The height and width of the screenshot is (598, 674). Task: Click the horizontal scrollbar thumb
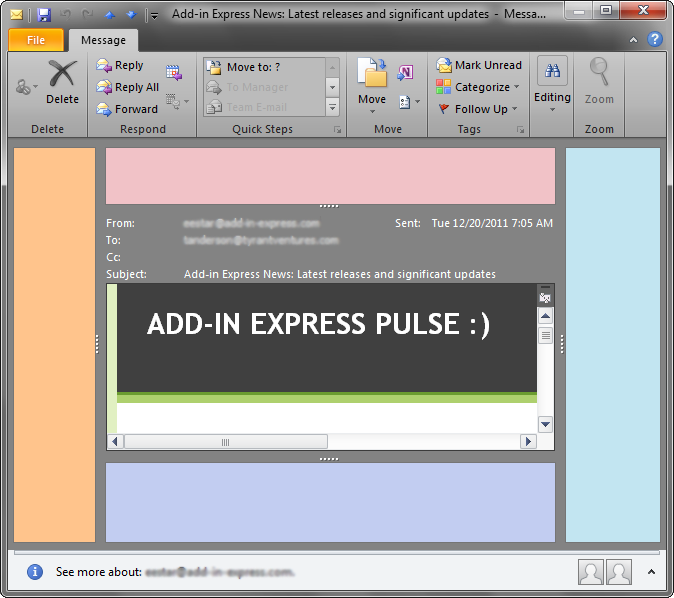(x=226, y=442)
